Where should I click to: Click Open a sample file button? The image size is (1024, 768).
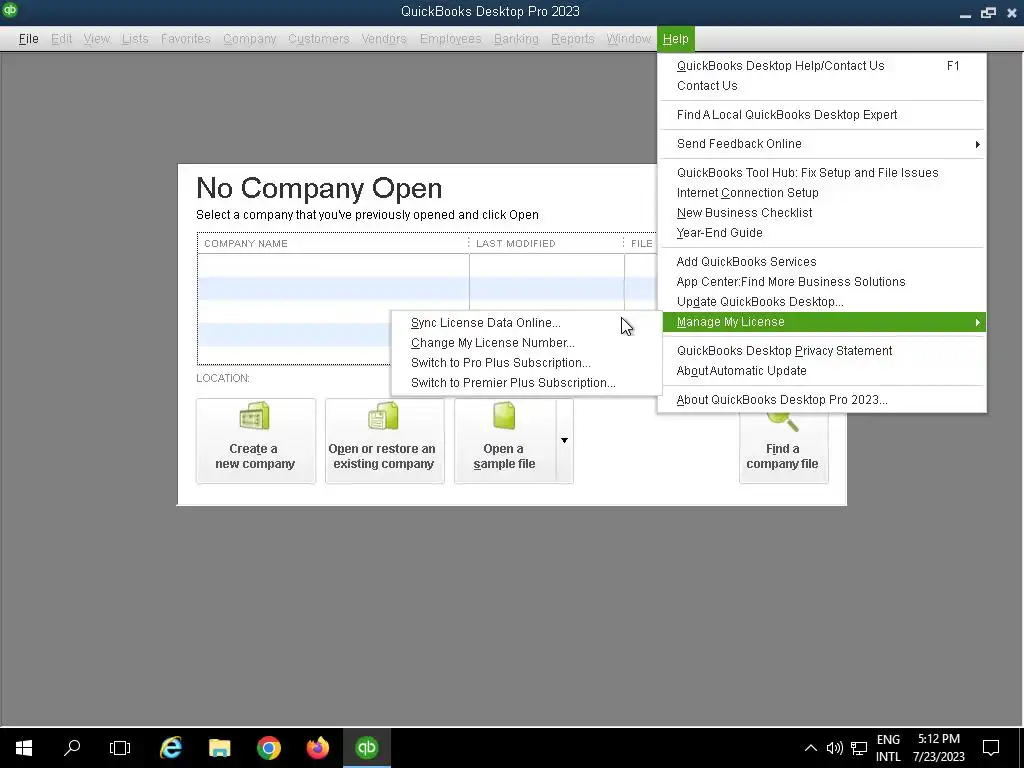pos(505,441)
